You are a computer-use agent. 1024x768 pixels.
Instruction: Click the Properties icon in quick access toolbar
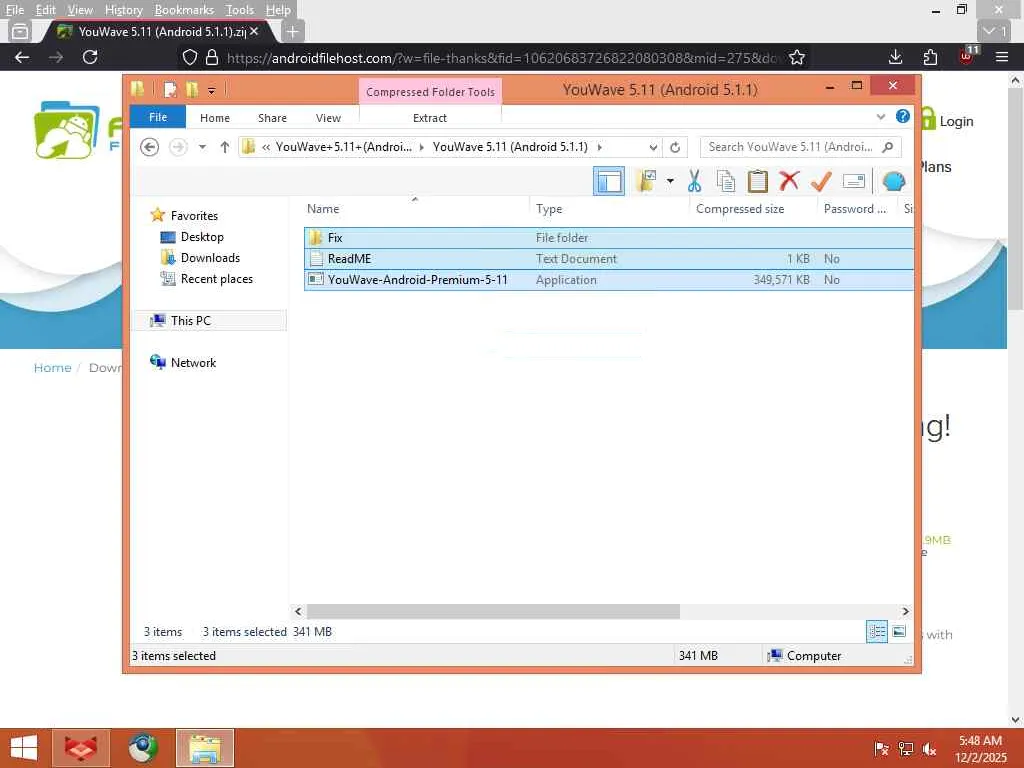point(170,89)
